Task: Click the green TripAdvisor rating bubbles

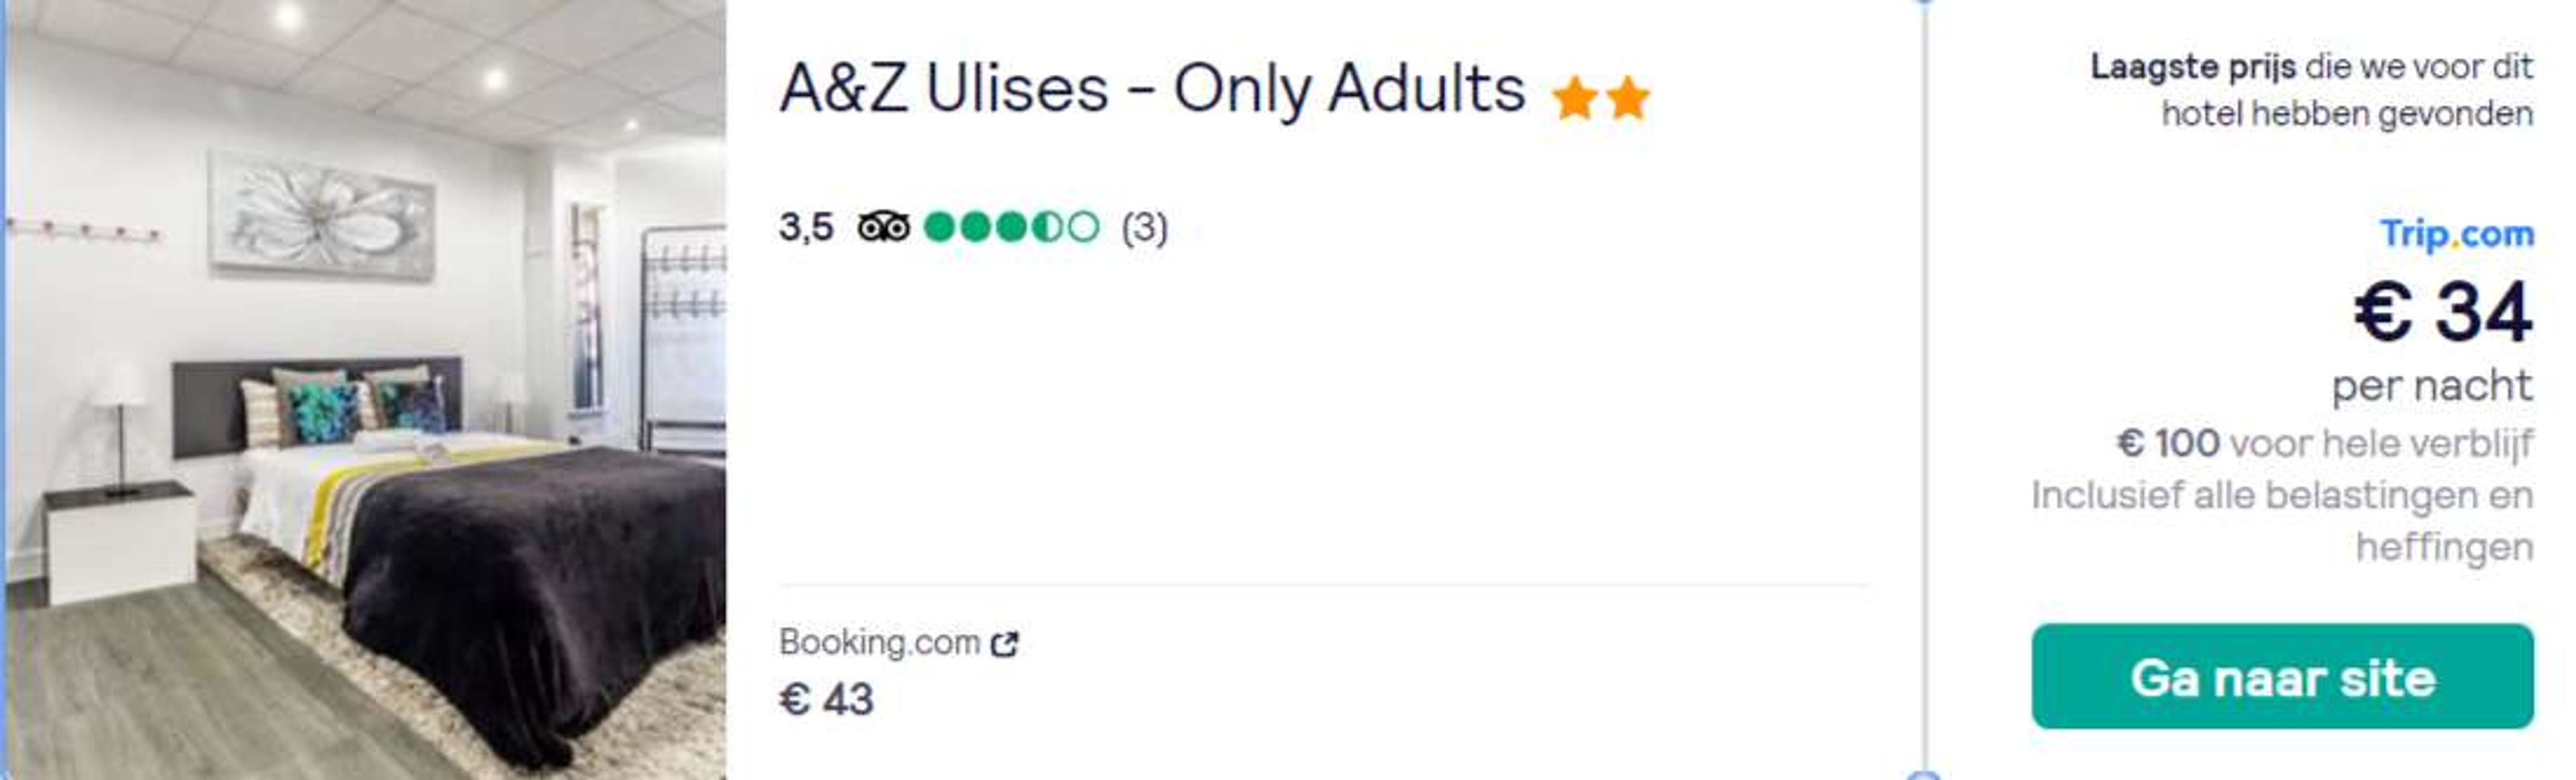Action: 1011,227
